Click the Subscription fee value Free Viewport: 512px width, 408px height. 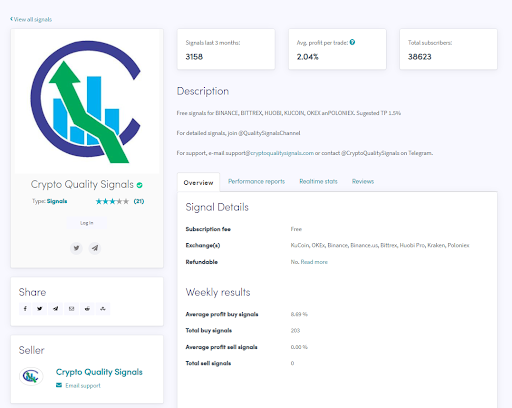(296, 229)
